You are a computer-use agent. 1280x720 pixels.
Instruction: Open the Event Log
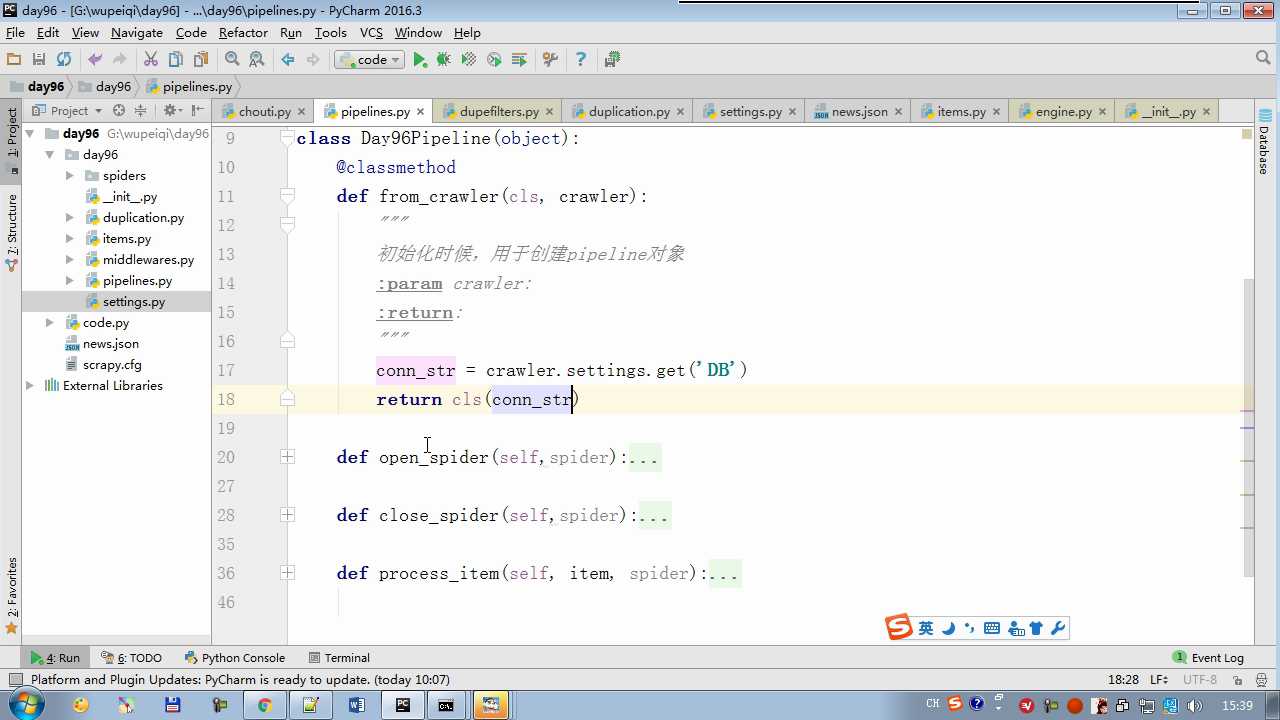1208,658
